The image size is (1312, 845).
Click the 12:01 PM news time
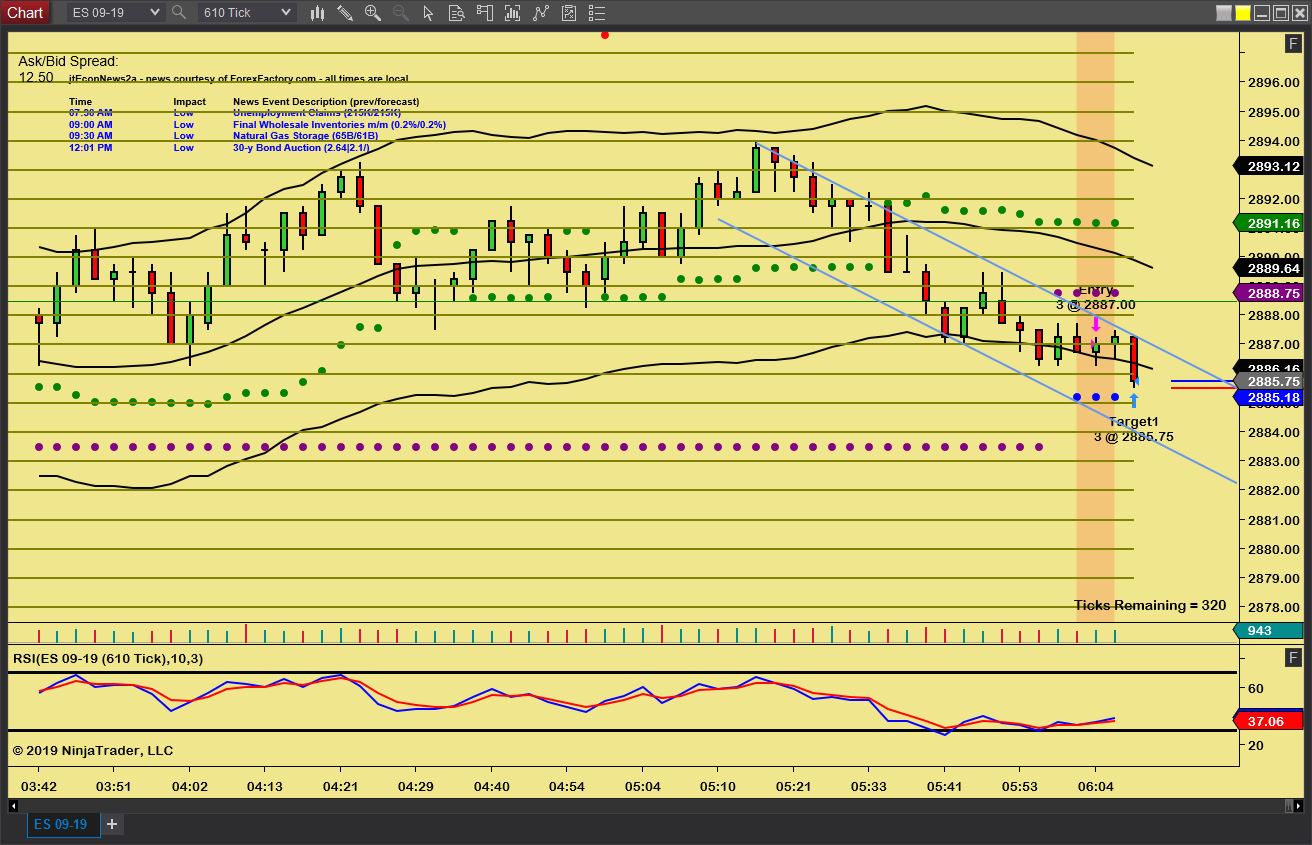[90, 148]
